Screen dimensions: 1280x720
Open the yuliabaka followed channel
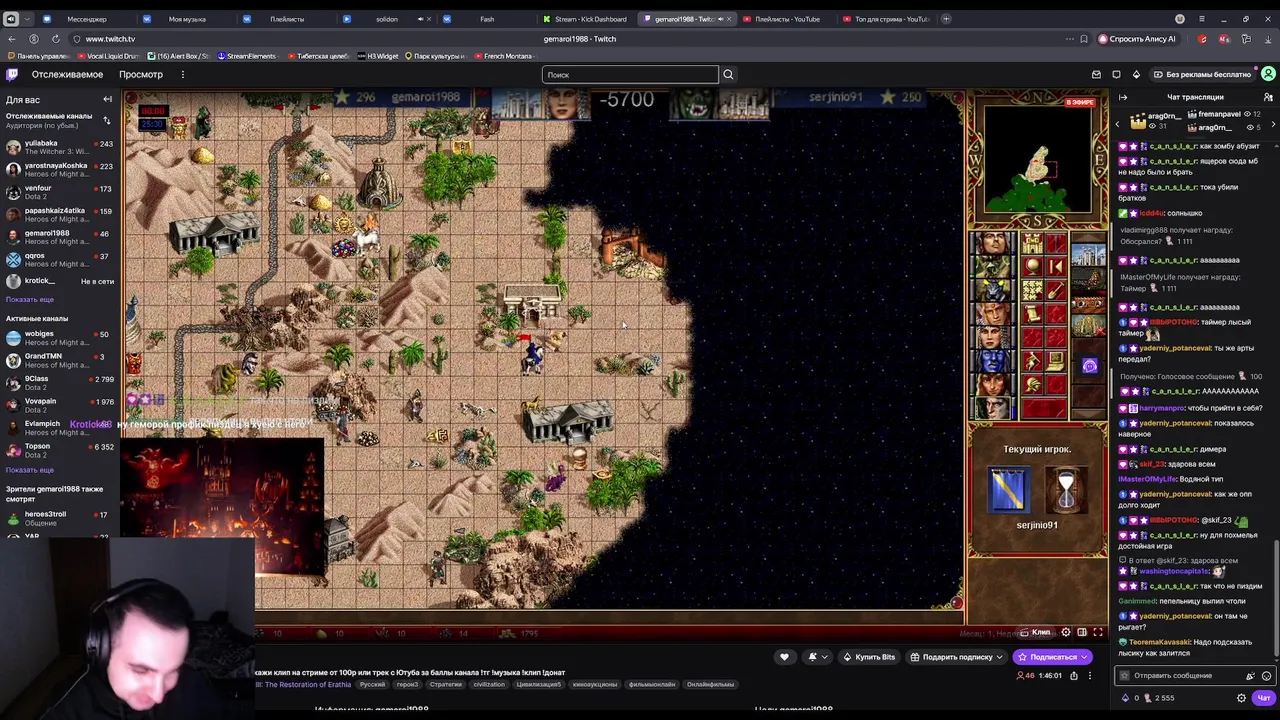click(x=60, y=147)
